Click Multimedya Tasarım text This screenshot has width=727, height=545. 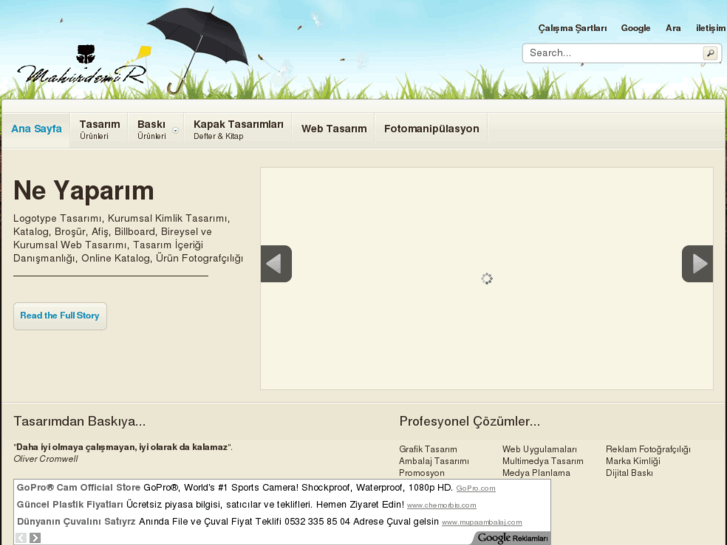point(543,461)
